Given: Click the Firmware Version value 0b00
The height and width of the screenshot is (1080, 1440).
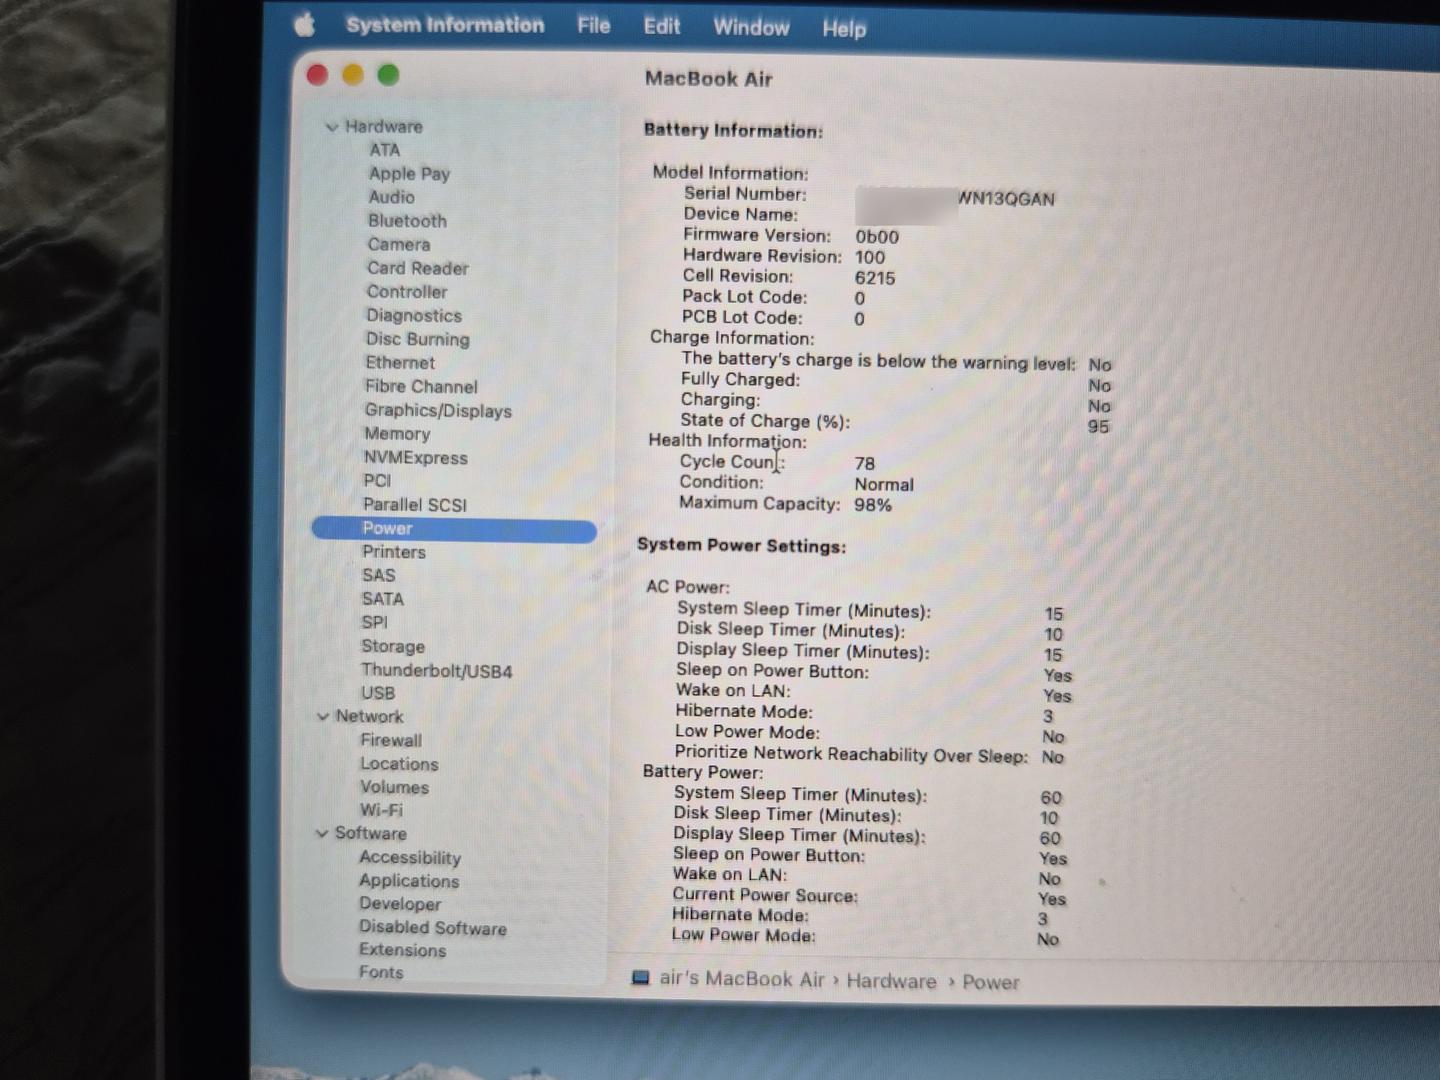Looking at the screenshot, I should pos(877,237).
